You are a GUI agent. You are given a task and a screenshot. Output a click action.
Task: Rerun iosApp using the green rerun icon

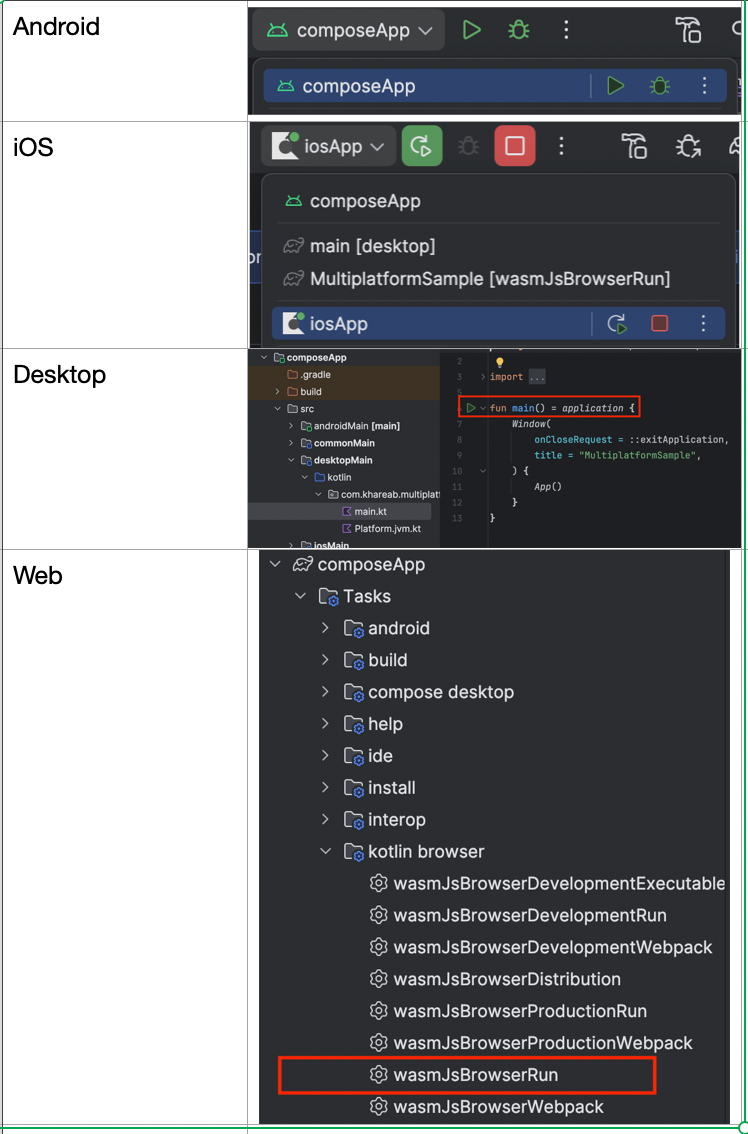coord(422,147)
